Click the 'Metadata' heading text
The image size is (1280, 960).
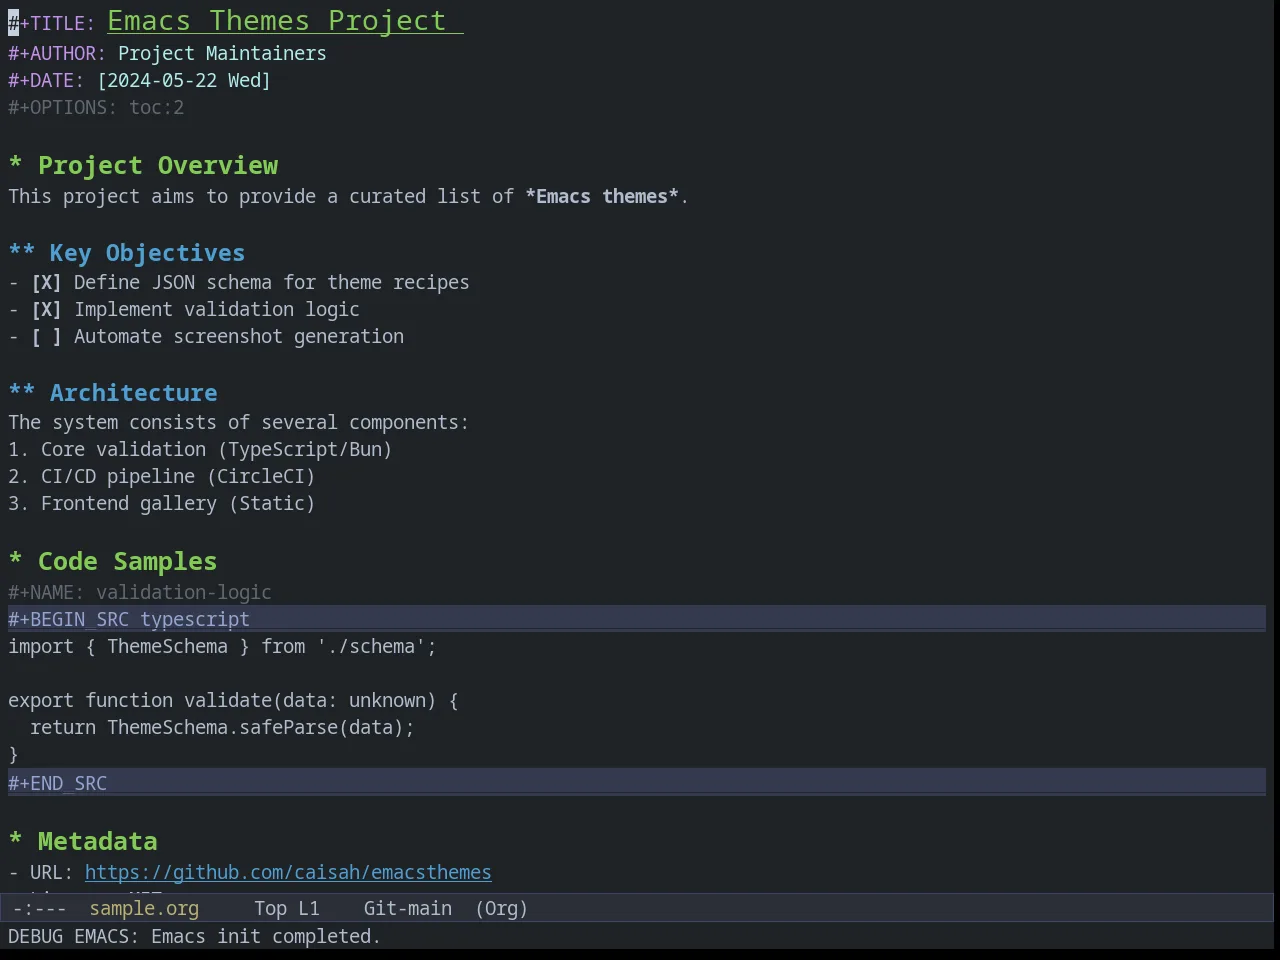tap(97, 841)
